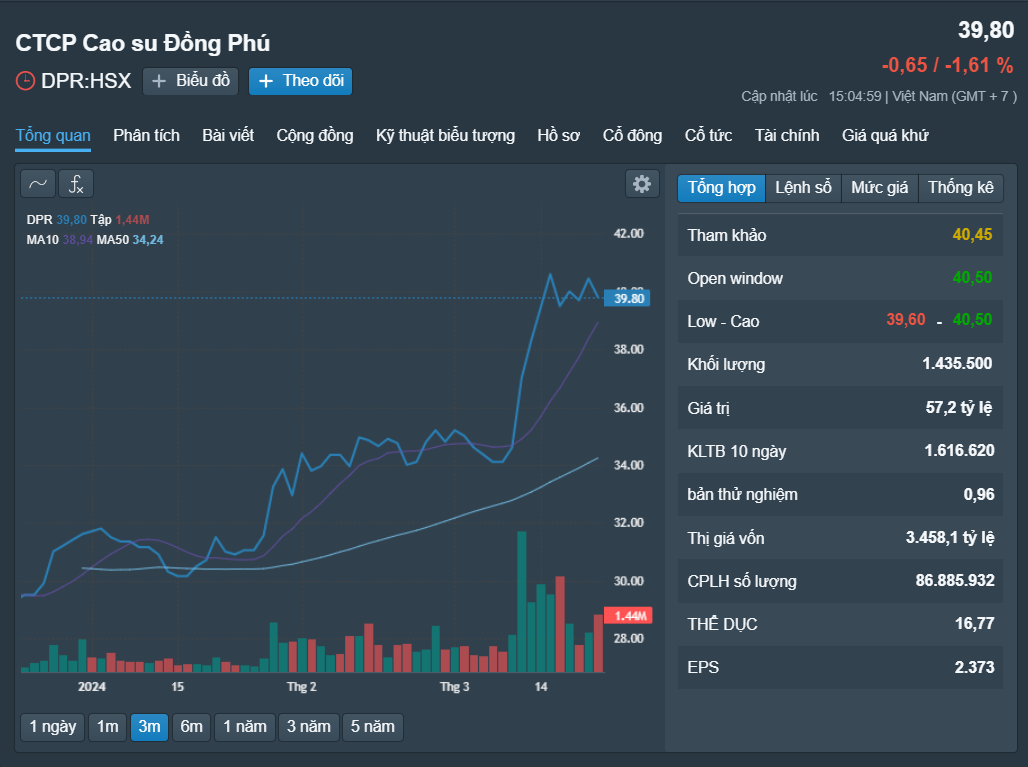Screen dimensions: 1028x767
Task: Open chart settings gear icon
Action: tap(642, 184)
